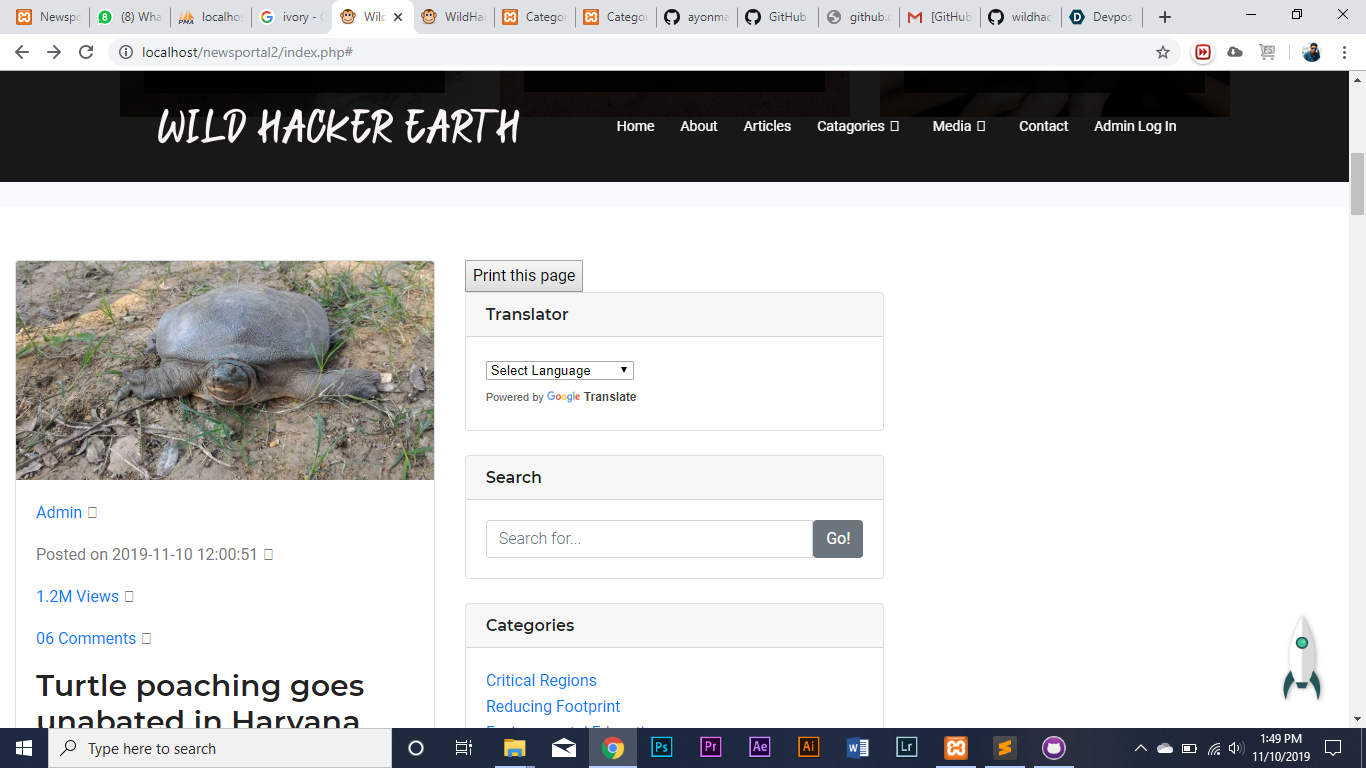Click the Windows taskbar search box
Viewport: 1366px width, 768px height.
[x=218, y=748]
